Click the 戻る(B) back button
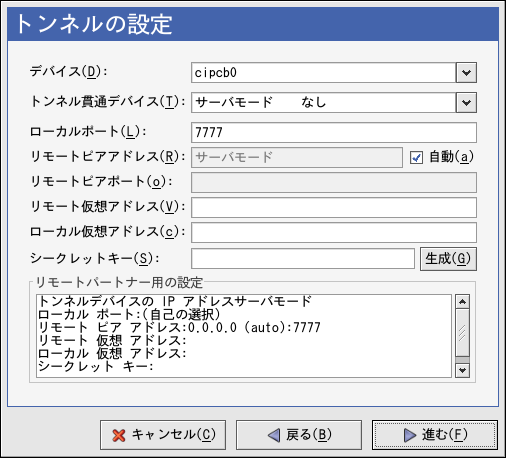506x458 pixels. point(299,435)
